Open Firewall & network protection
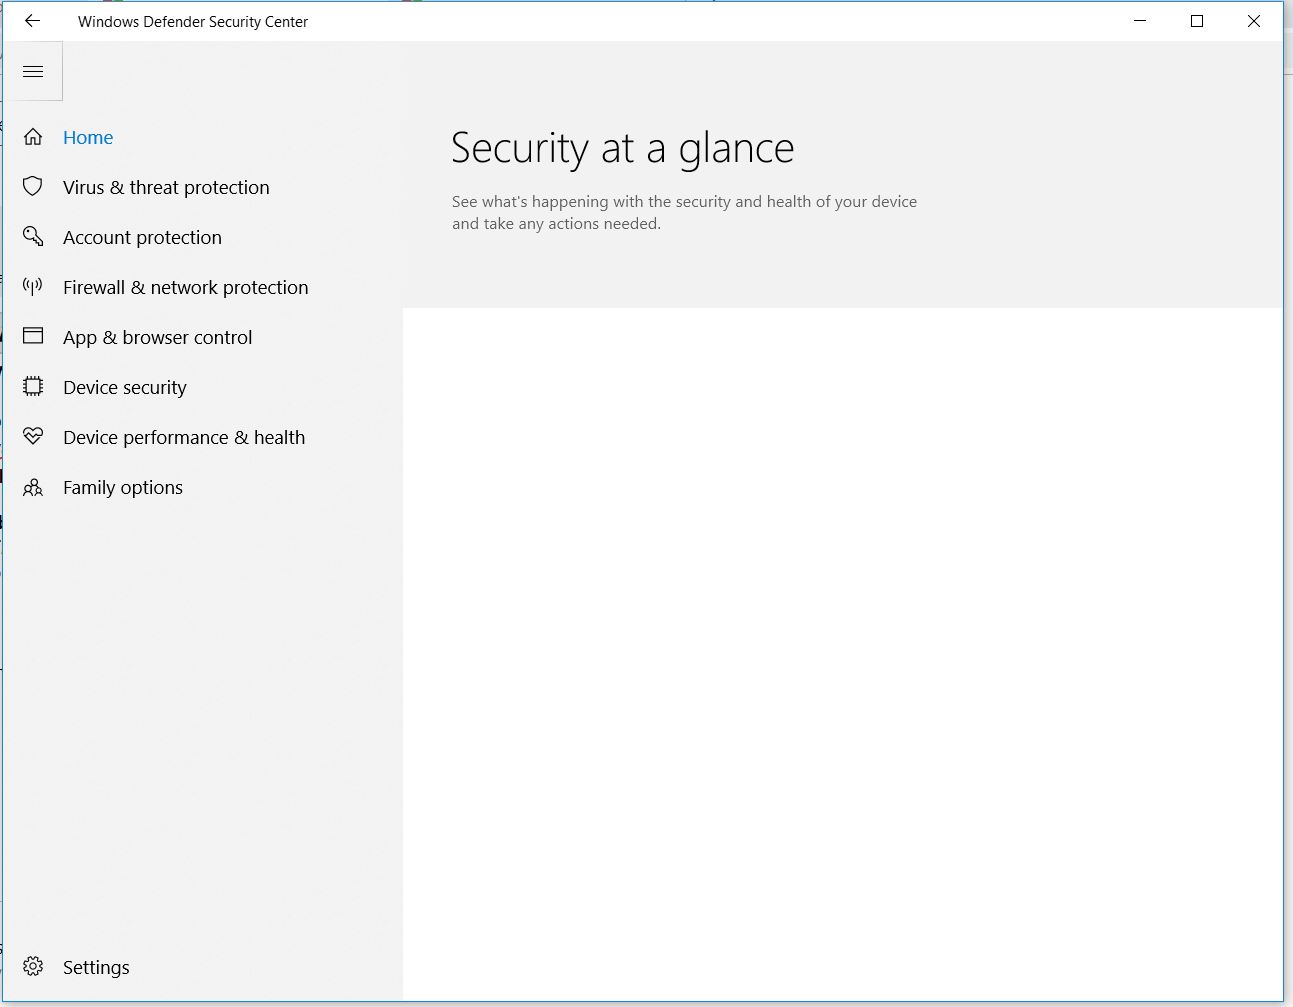Image resolution: width=1293 pixels, height=1007 pixels. click(x=185, y=288)
